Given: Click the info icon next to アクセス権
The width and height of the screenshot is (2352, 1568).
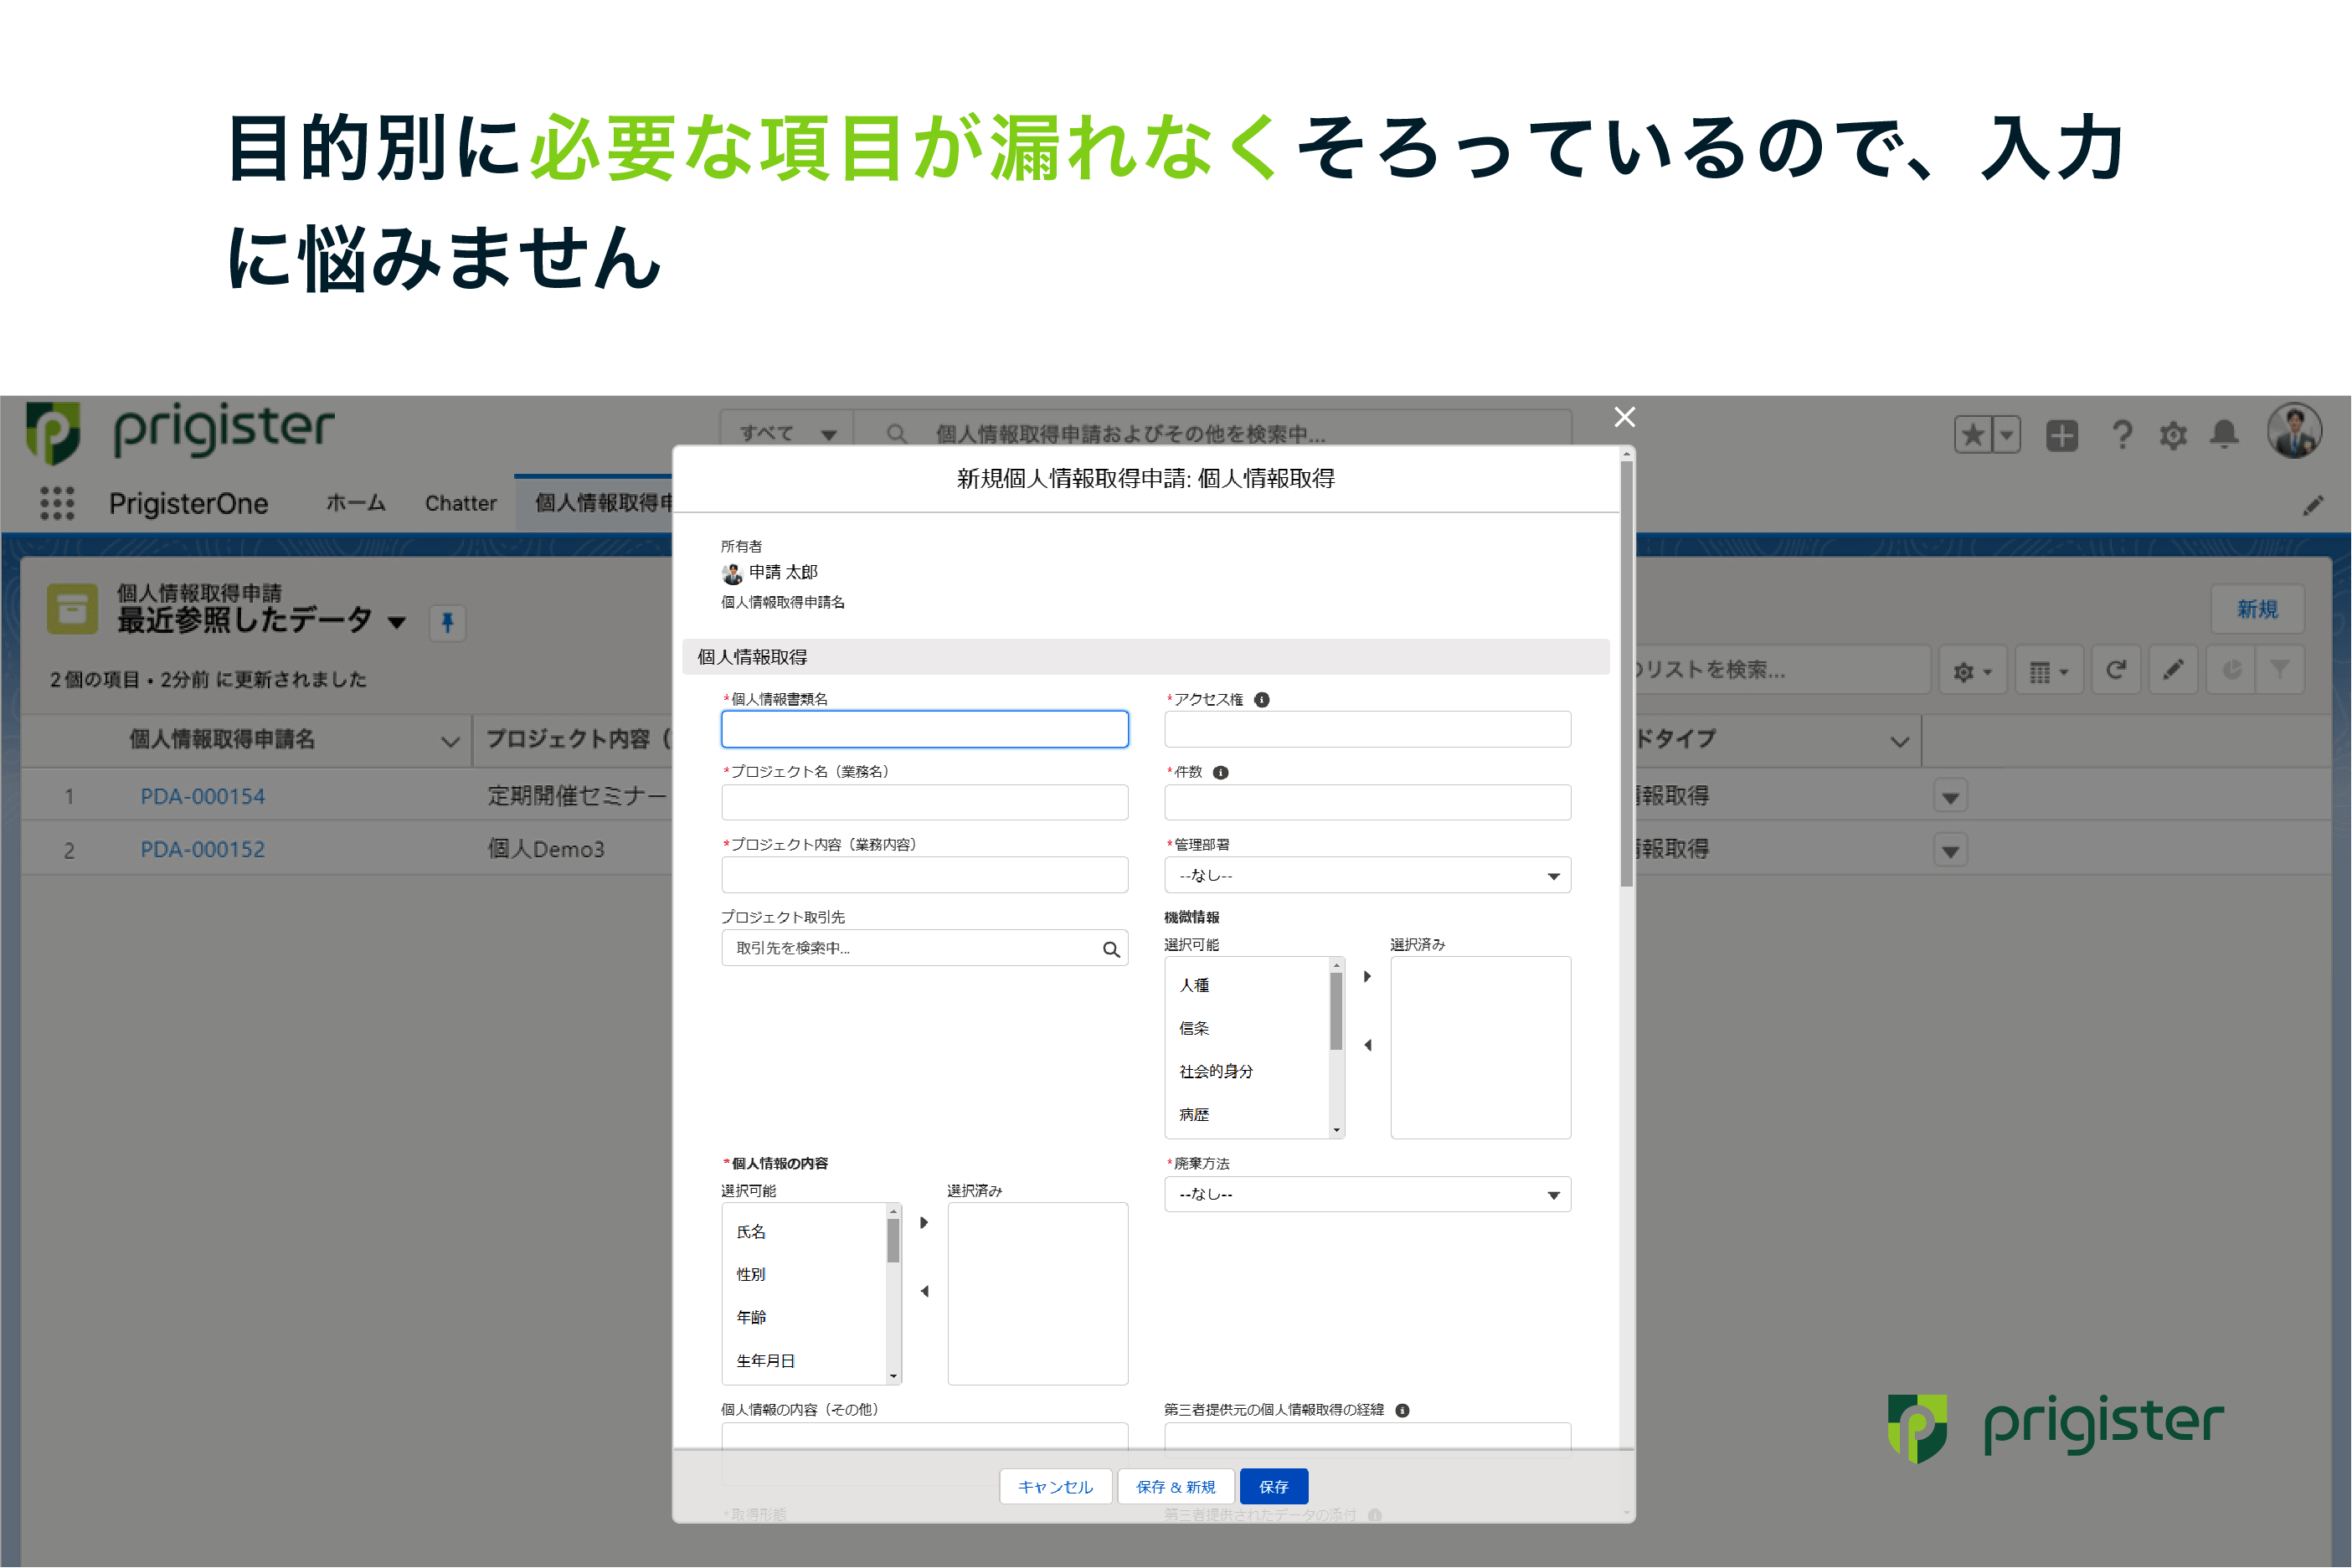Looking at the screenshot, I should click(x=1262, y=700).
